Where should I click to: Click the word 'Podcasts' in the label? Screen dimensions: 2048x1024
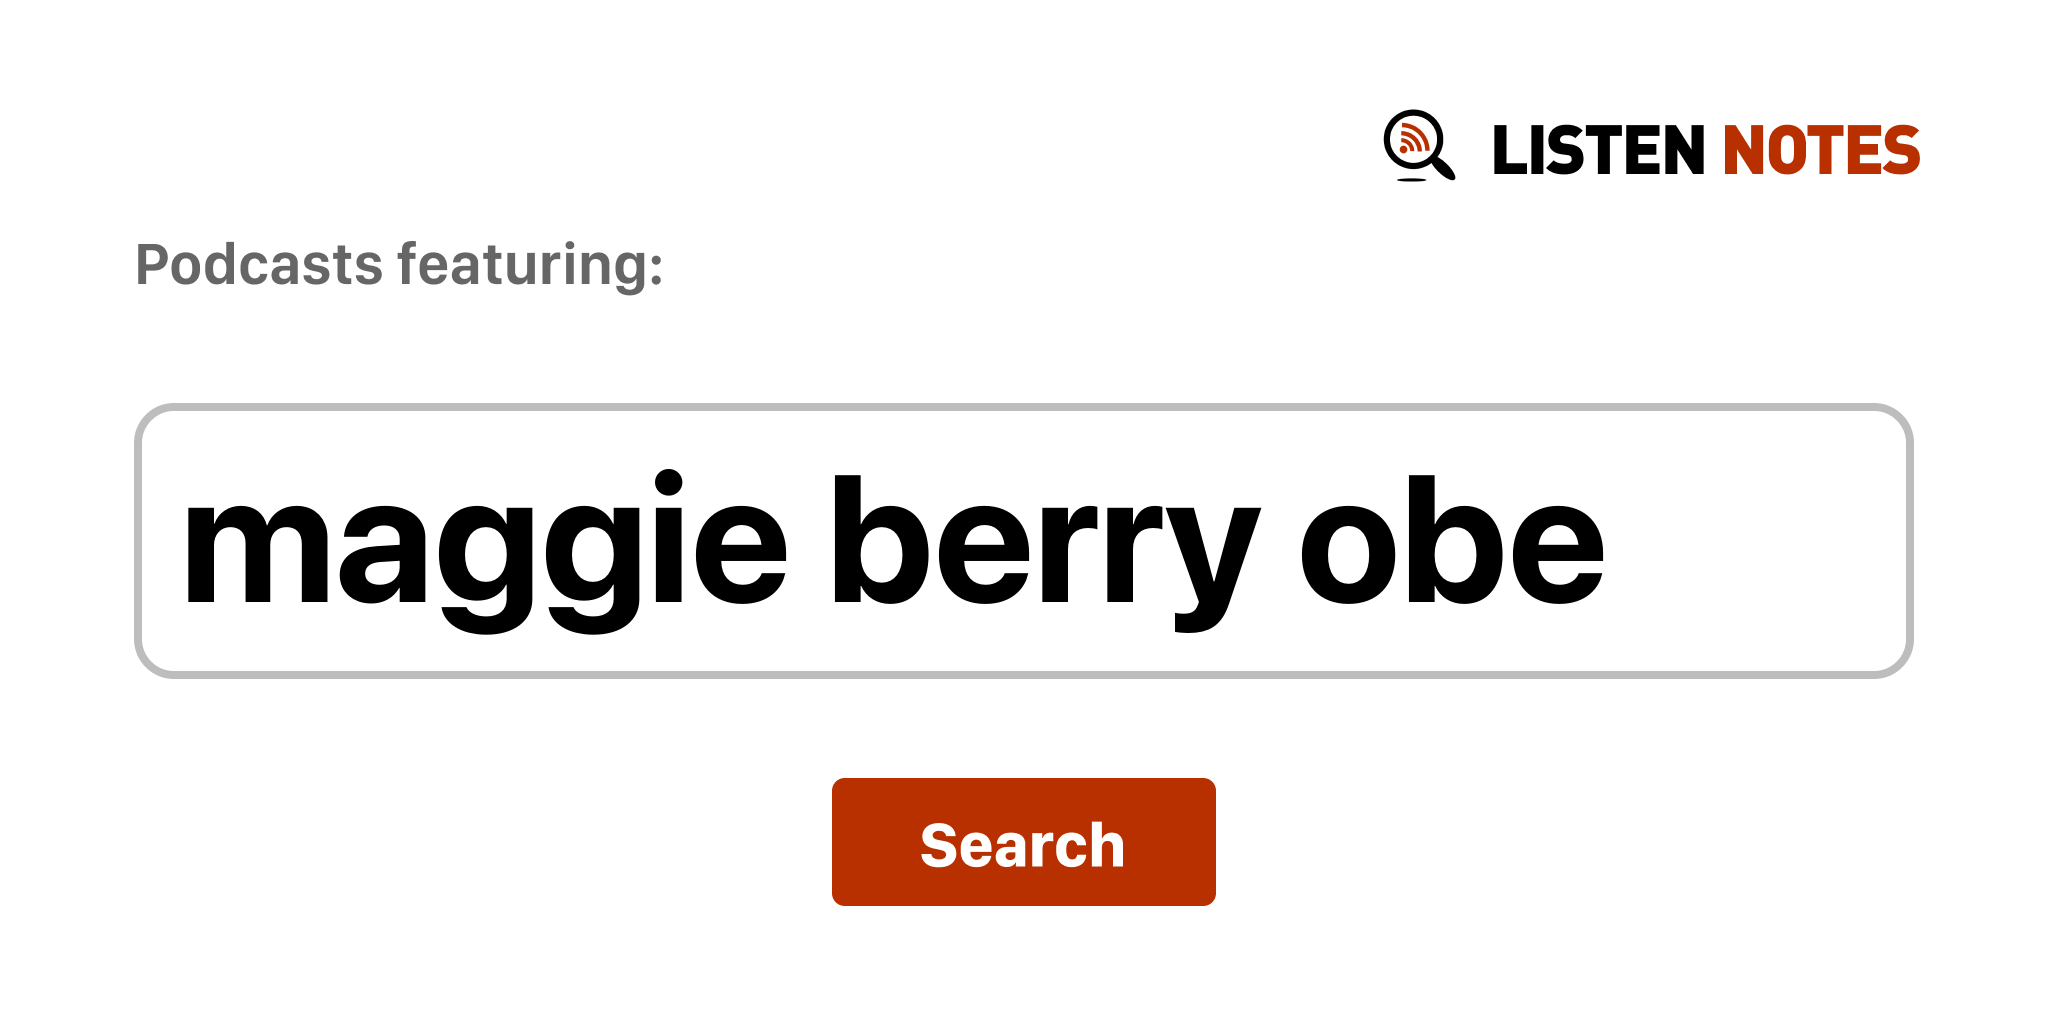click(259, 266)
